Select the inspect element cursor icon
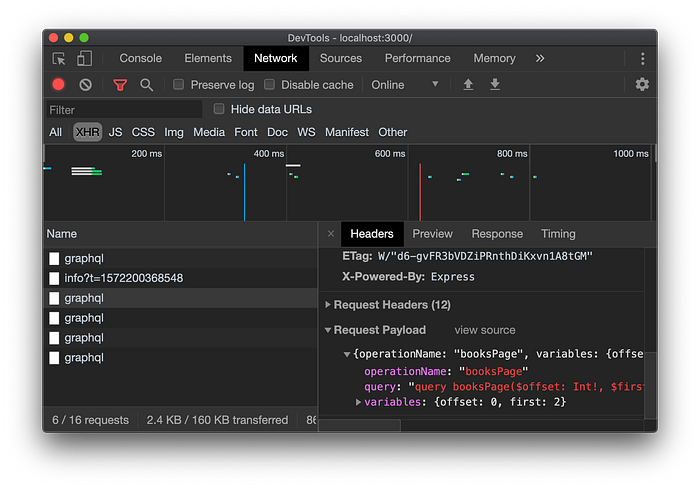 (x=59, y=59)
